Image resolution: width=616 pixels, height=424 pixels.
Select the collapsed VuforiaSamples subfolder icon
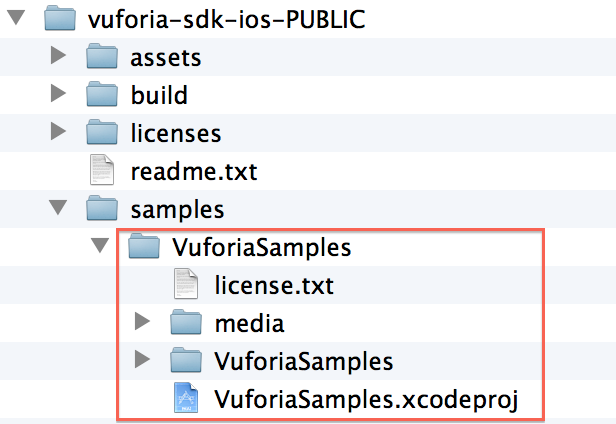186,360
